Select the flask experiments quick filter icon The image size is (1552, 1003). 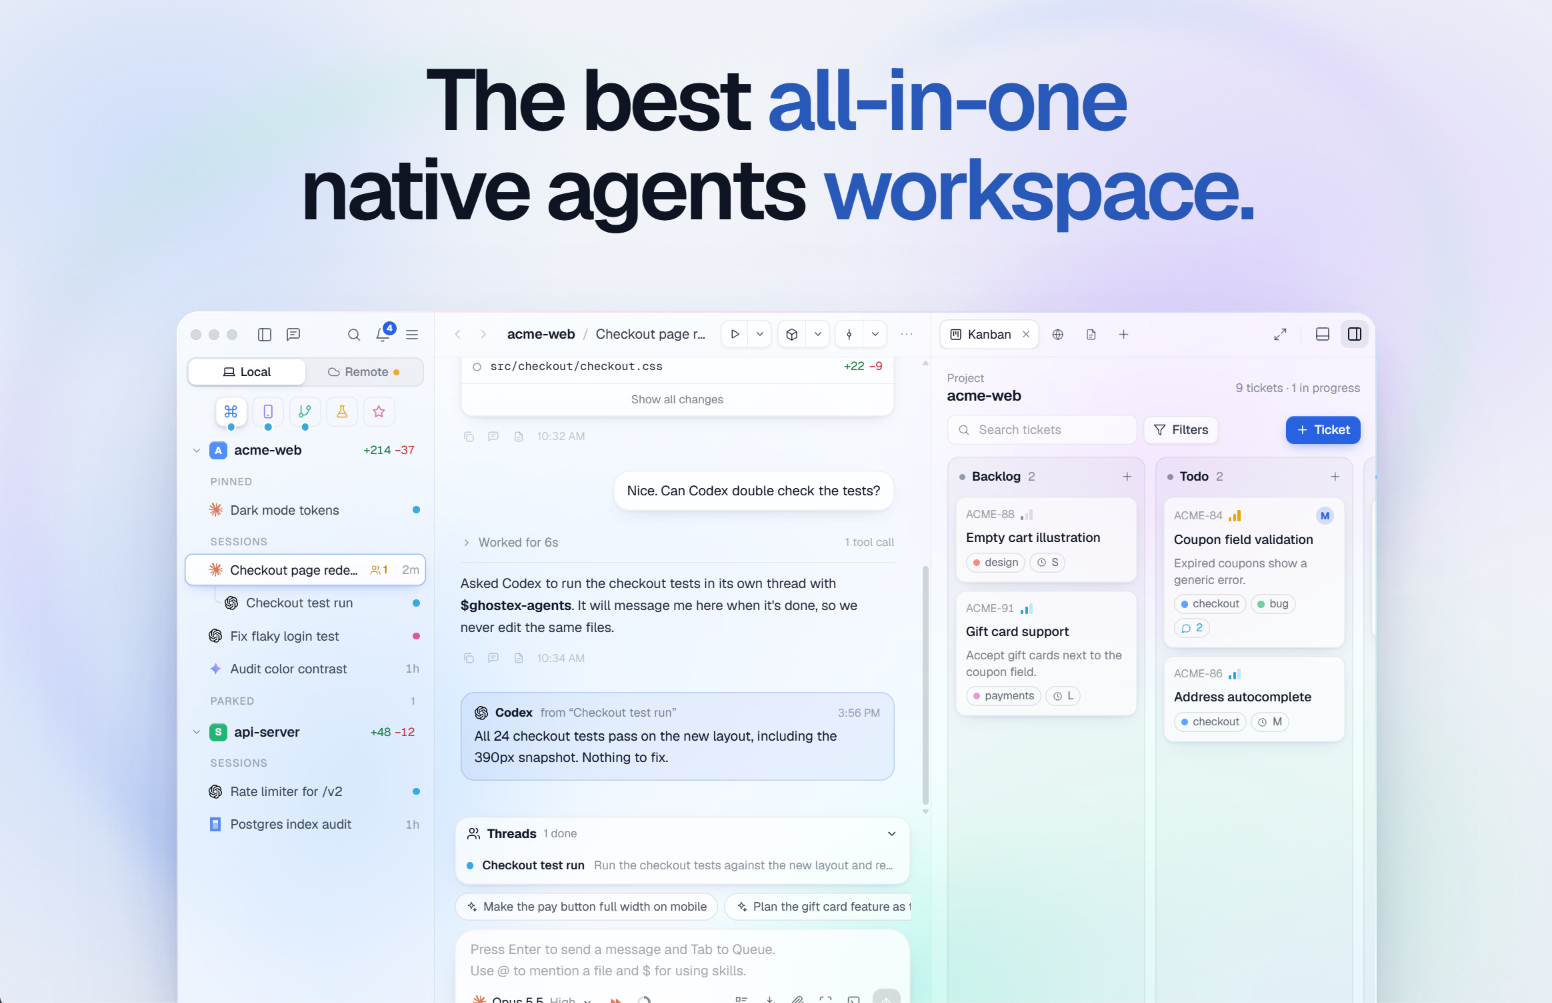pos(342,411)
